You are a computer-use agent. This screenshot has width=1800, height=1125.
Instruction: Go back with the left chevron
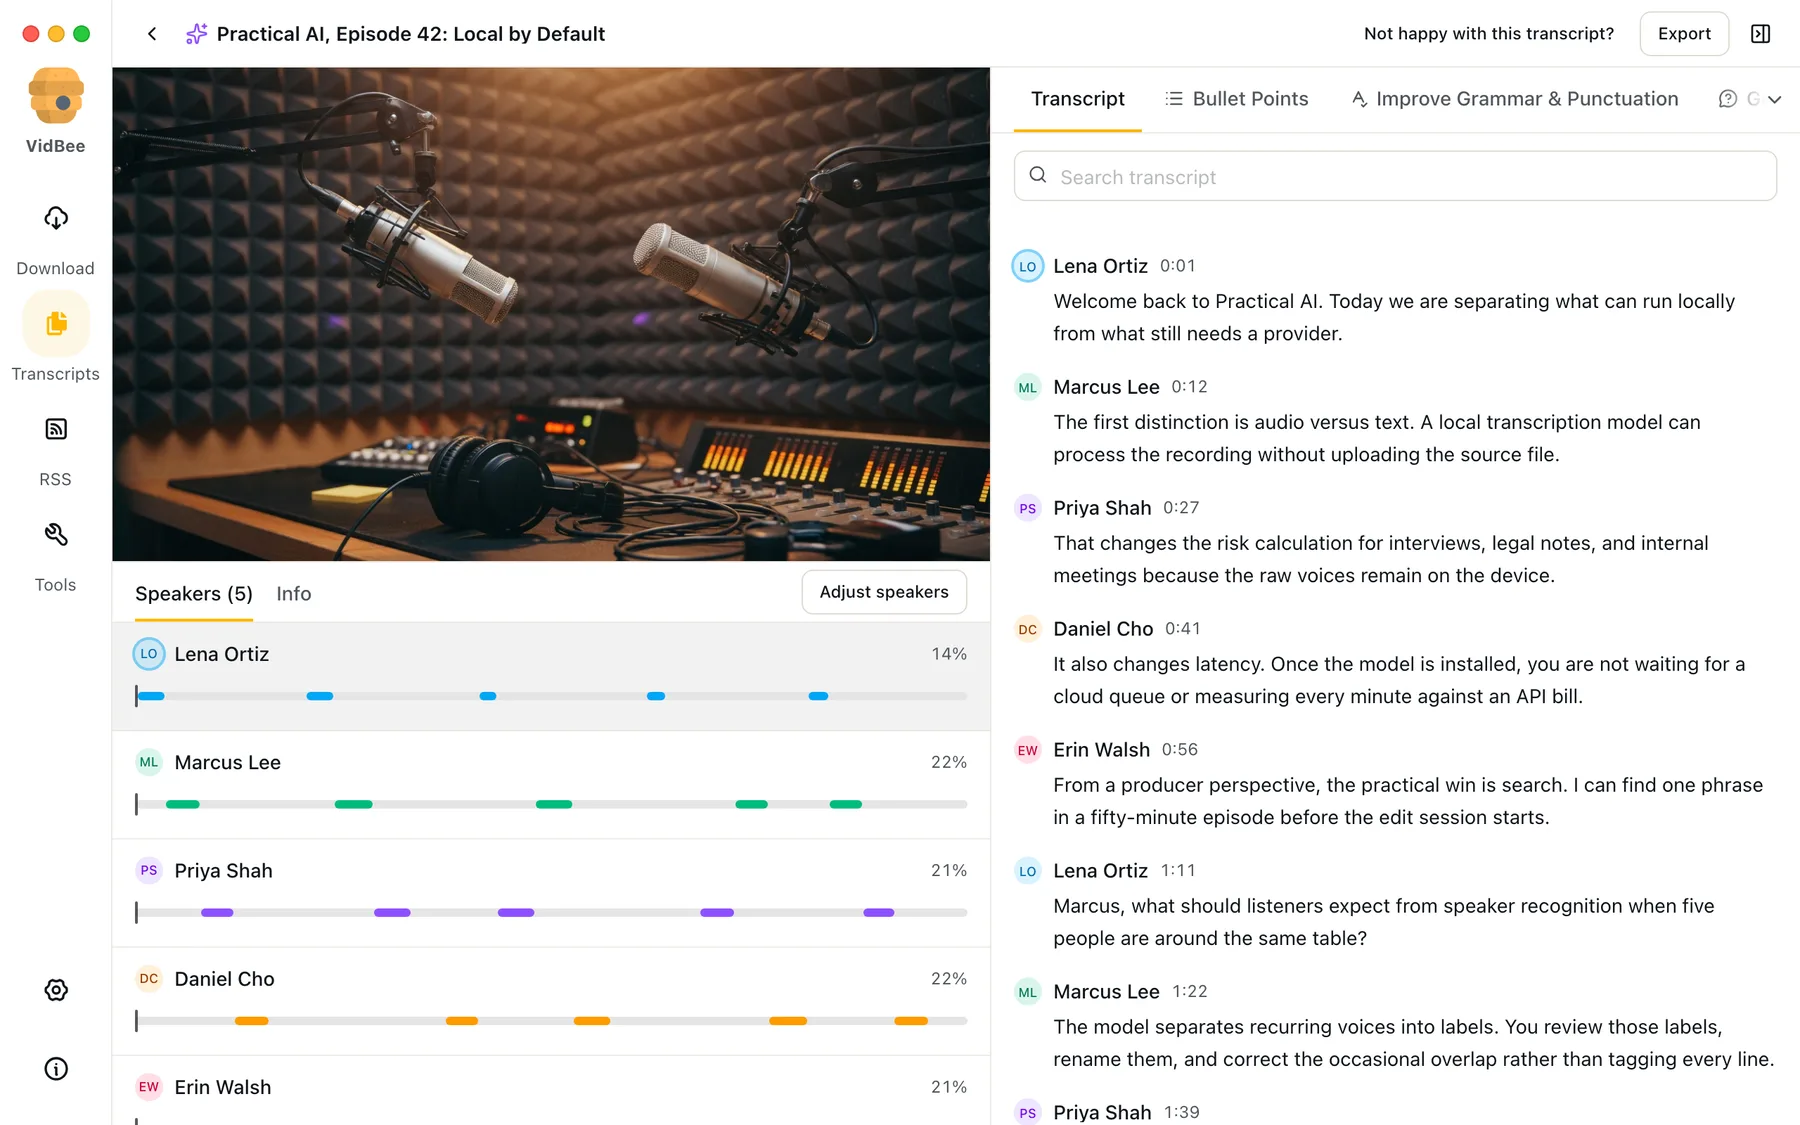(152, 34)
